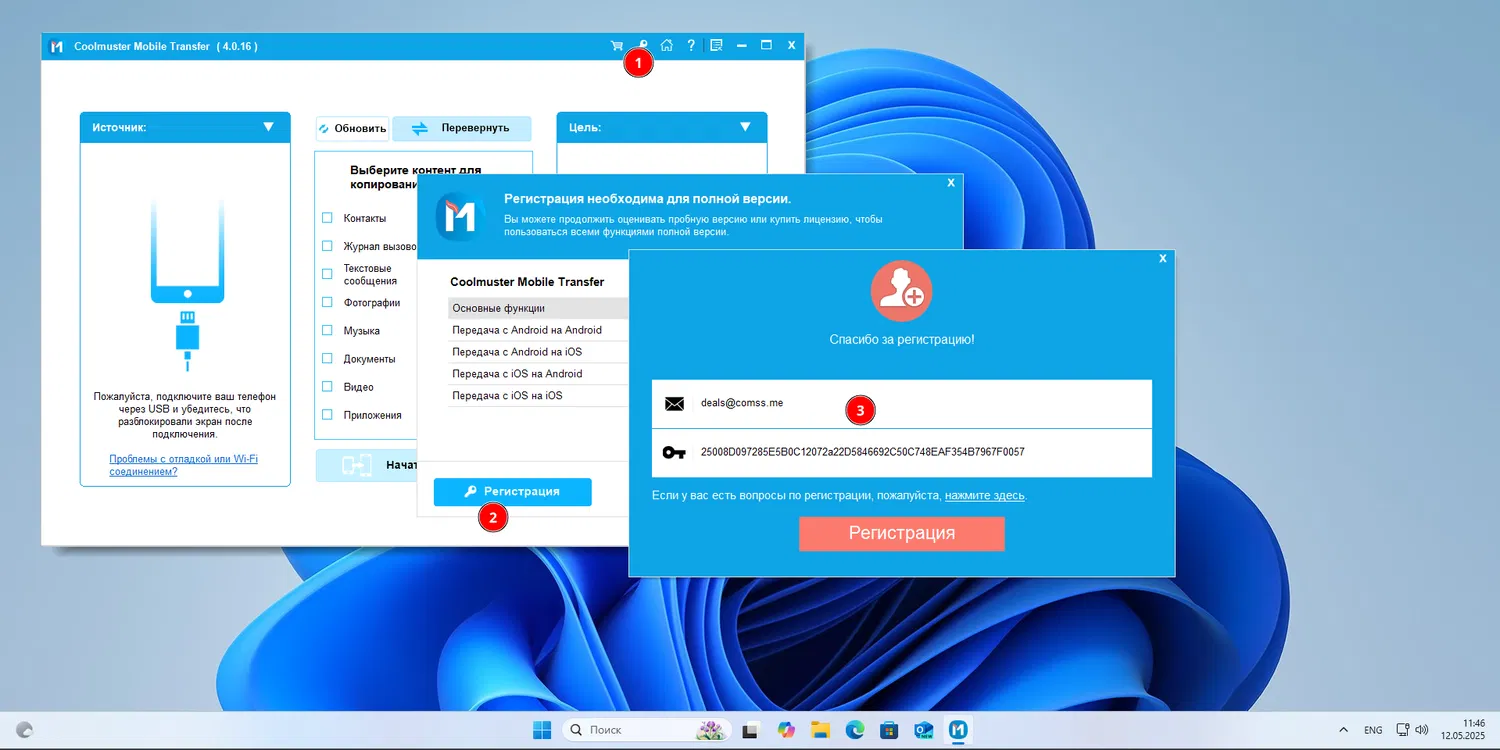Image resolution: width=1500 pixels, height=750 pixels.
Task: Open File Explorer from the taskbar
Action: [820, 730]
